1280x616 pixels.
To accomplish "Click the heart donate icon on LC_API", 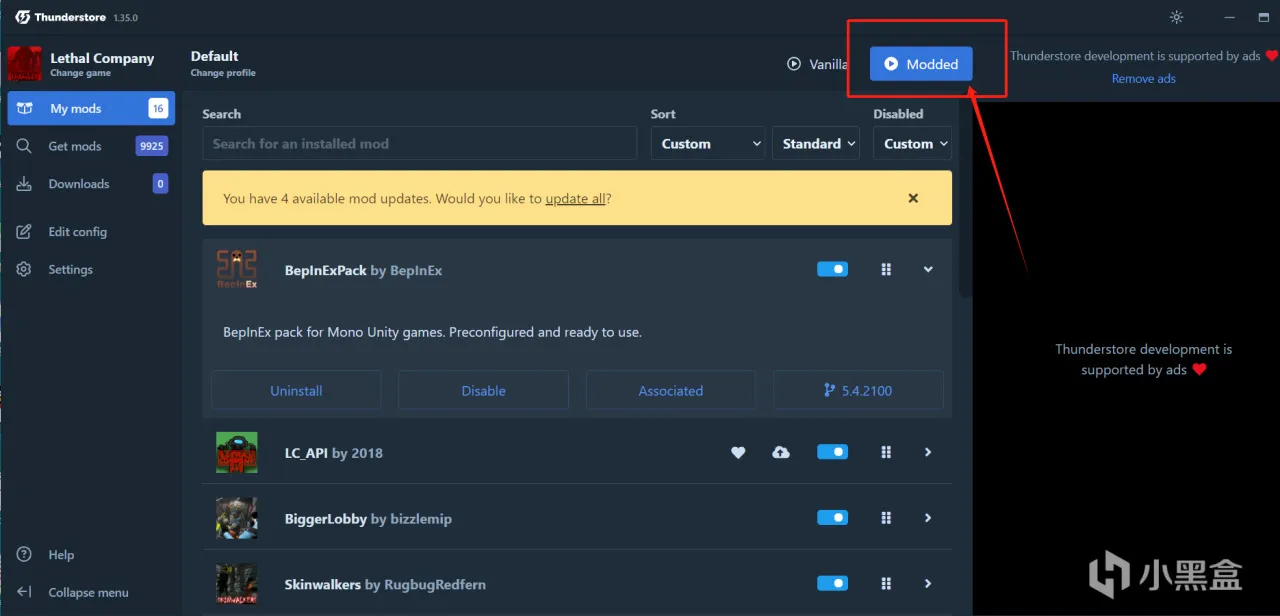I will click(x=738, y=452).
